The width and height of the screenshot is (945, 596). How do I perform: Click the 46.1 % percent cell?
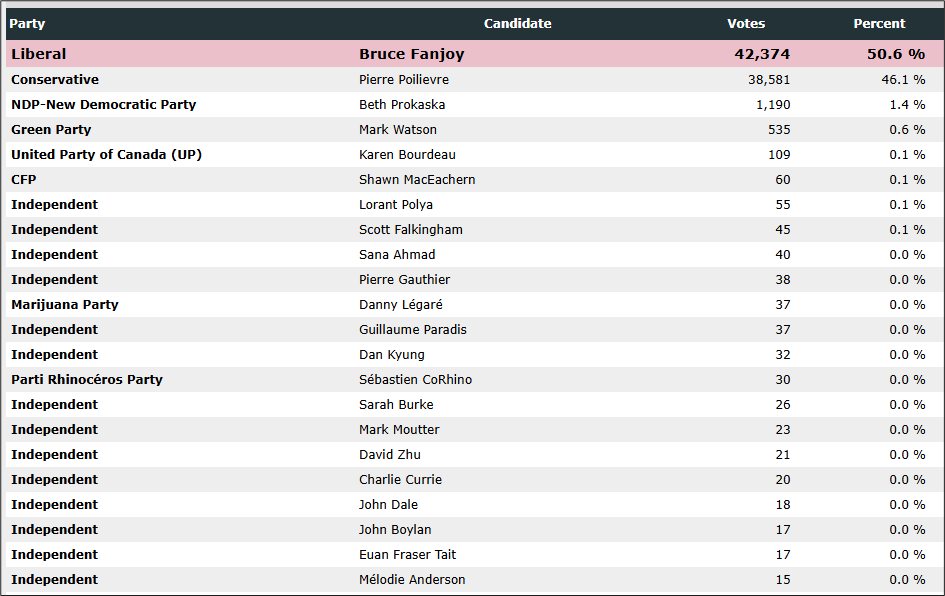[x=903, y=80]
